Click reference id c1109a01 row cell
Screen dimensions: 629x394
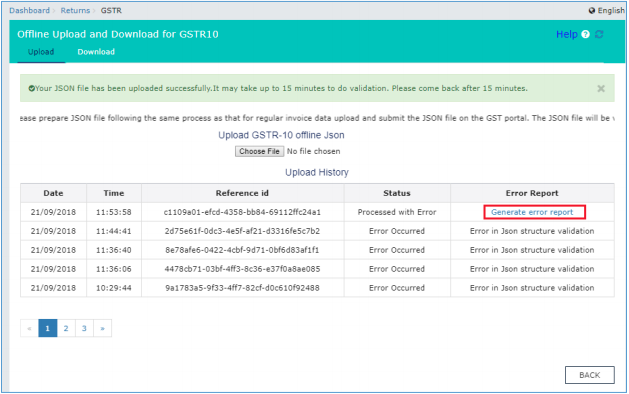(x=242, y=212)
